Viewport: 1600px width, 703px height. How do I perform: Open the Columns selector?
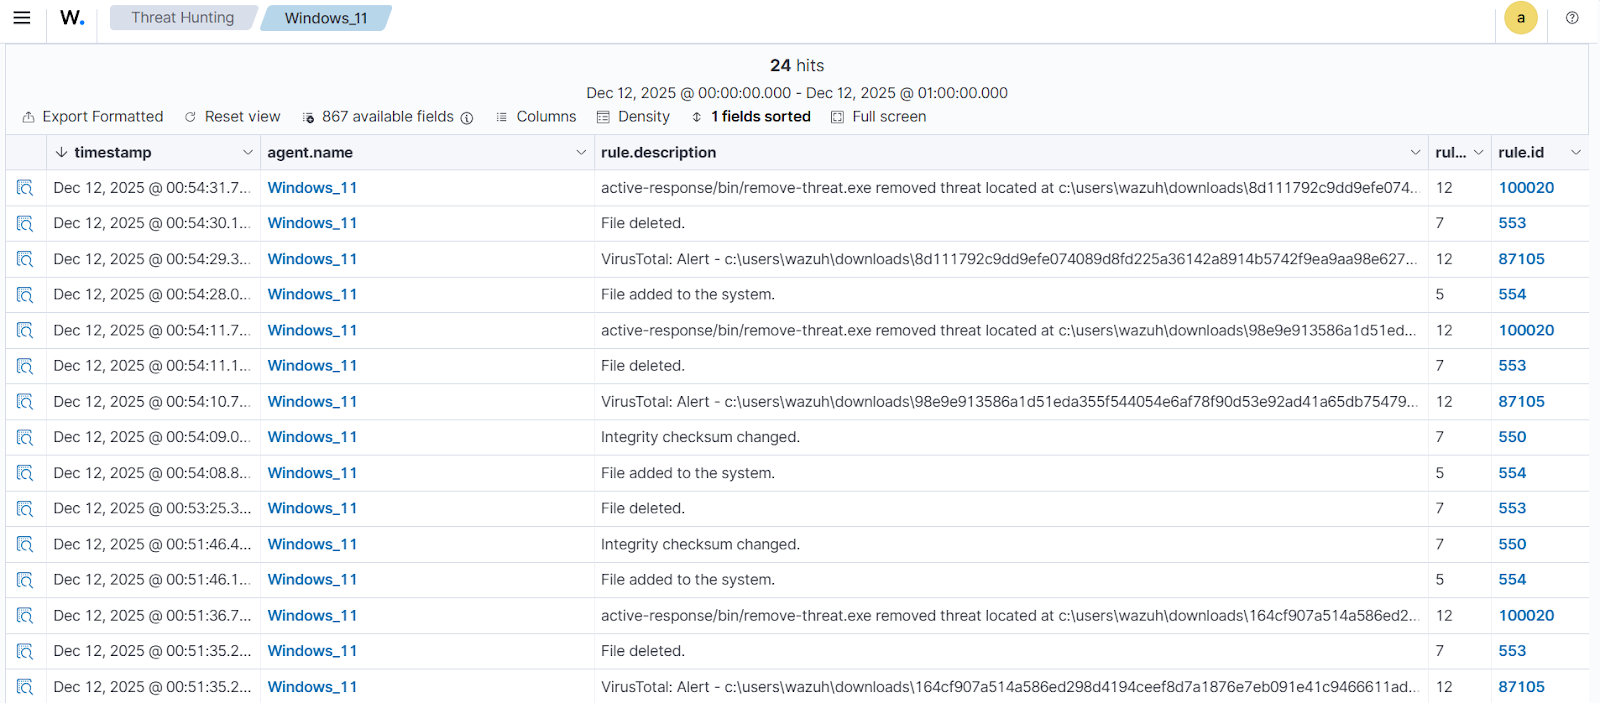[536, 117]
